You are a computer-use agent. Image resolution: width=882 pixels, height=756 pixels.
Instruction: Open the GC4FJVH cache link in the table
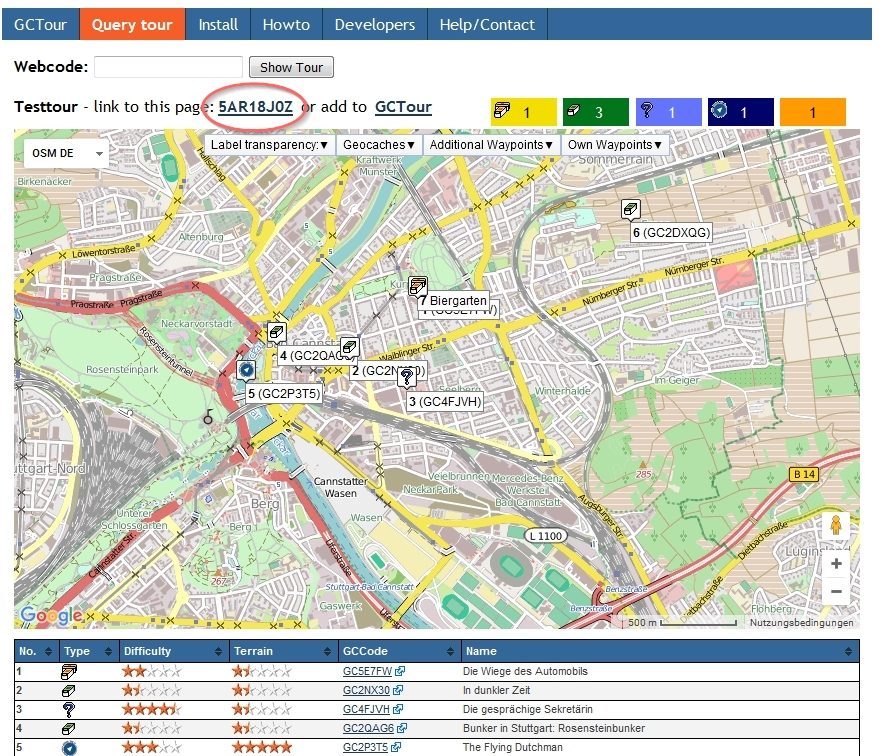click(x=366, y=709)
